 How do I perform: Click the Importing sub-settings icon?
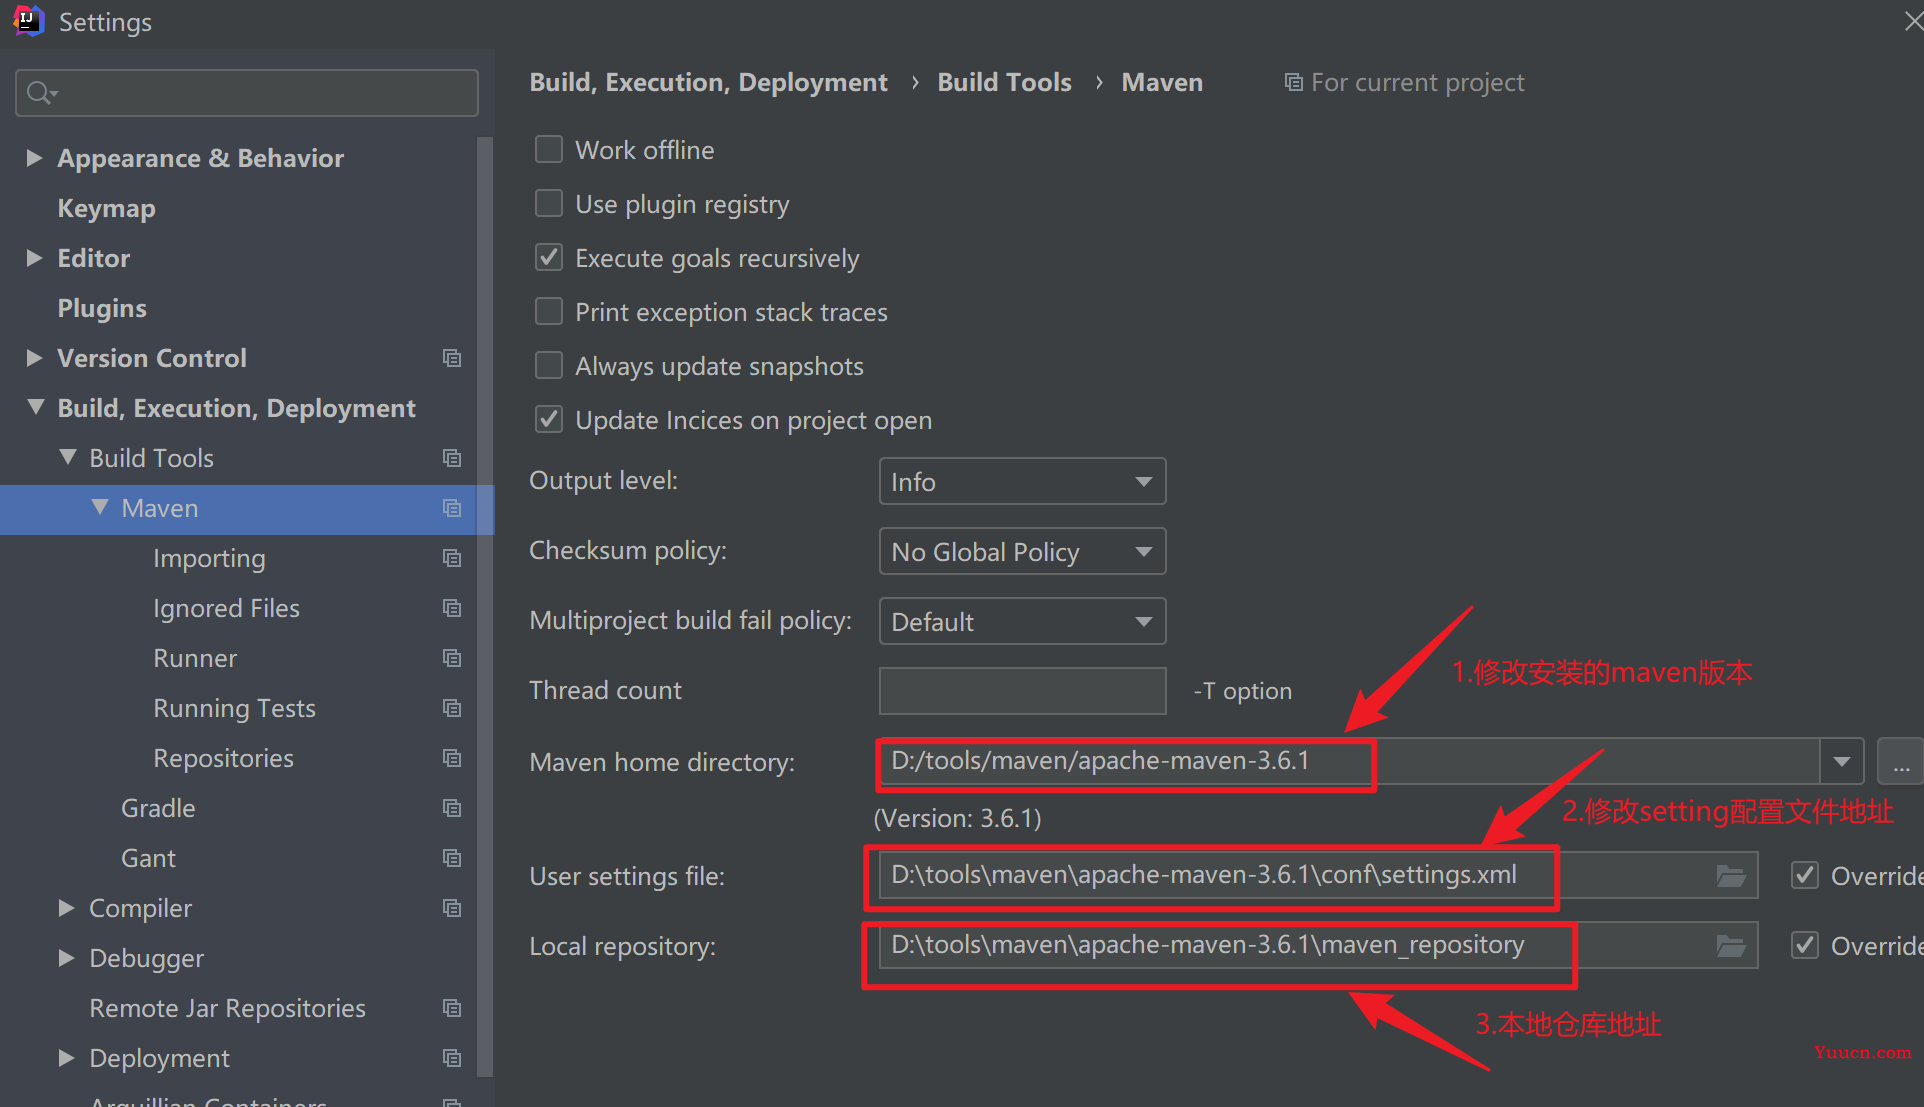tap(451, 556)
